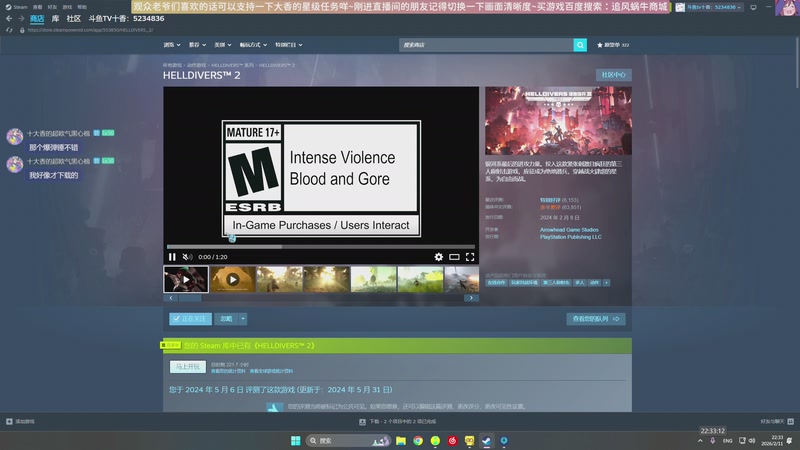
Task: Open File Explorer from the taskbar
Action: point(401,441)
